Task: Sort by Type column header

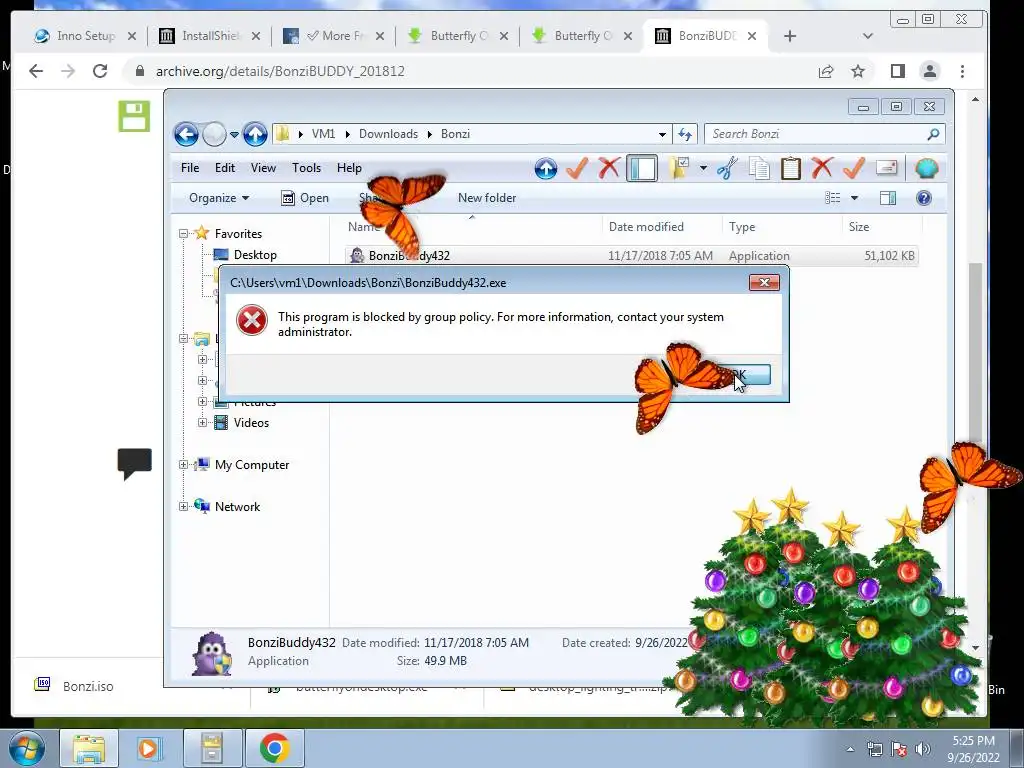Action: pos(742,227)
